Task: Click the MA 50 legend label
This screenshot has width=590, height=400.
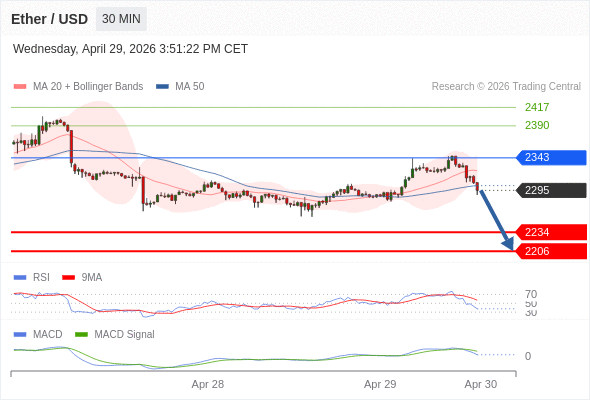Action: click(x=190, y=87)
